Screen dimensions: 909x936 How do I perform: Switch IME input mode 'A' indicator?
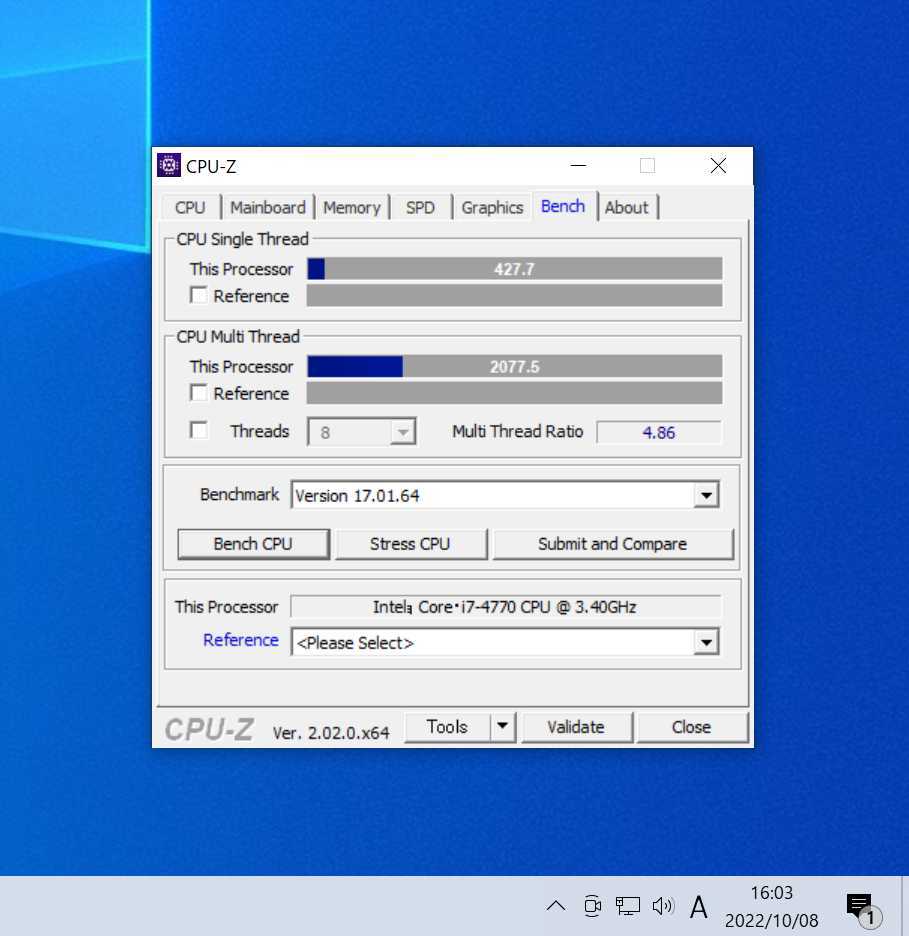[x=698, y=907]
